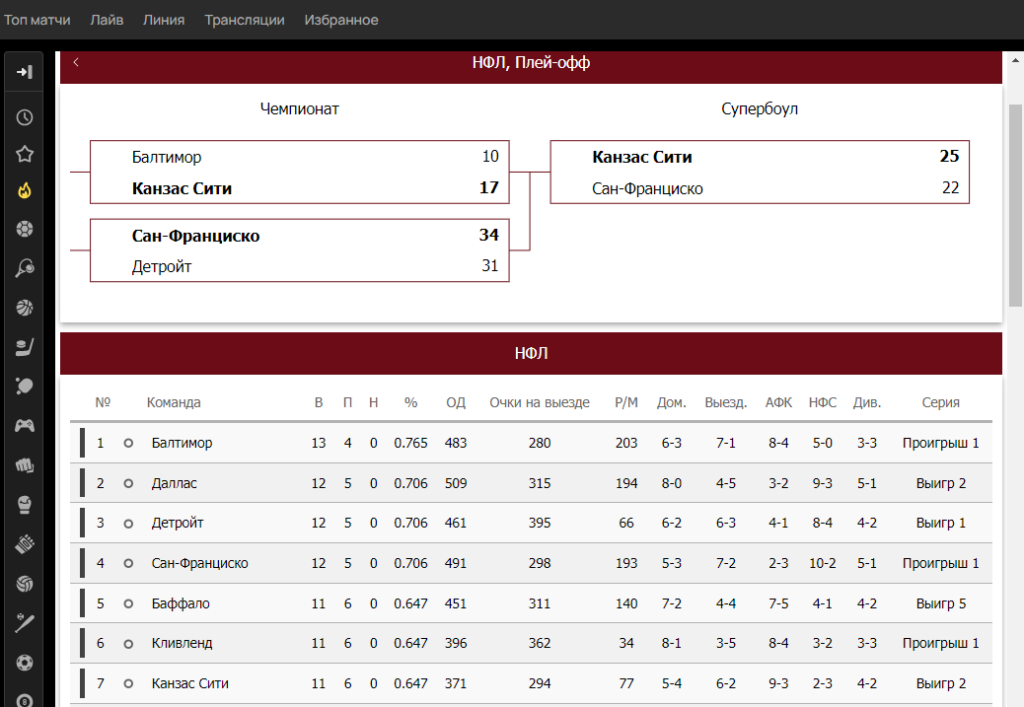The height and width of the screenshot is (707, 1024).
Task: Click the circle marker beside Даллас row
Action: (x=128, y=483)
